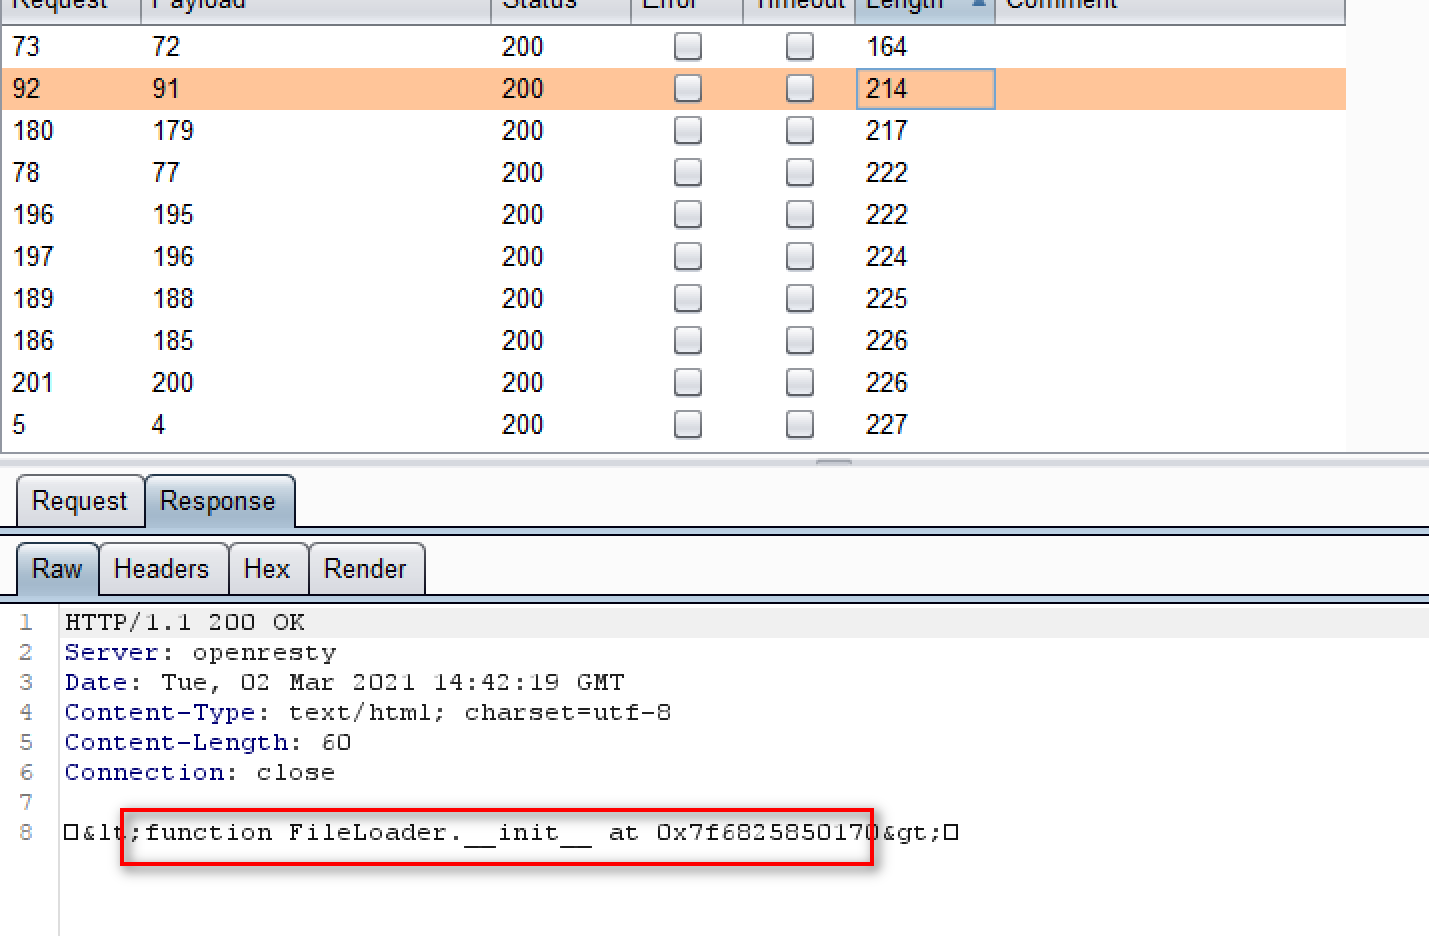Click the Server header line in response
Viewport: 1429px width, 936px height.
(200, 653)
